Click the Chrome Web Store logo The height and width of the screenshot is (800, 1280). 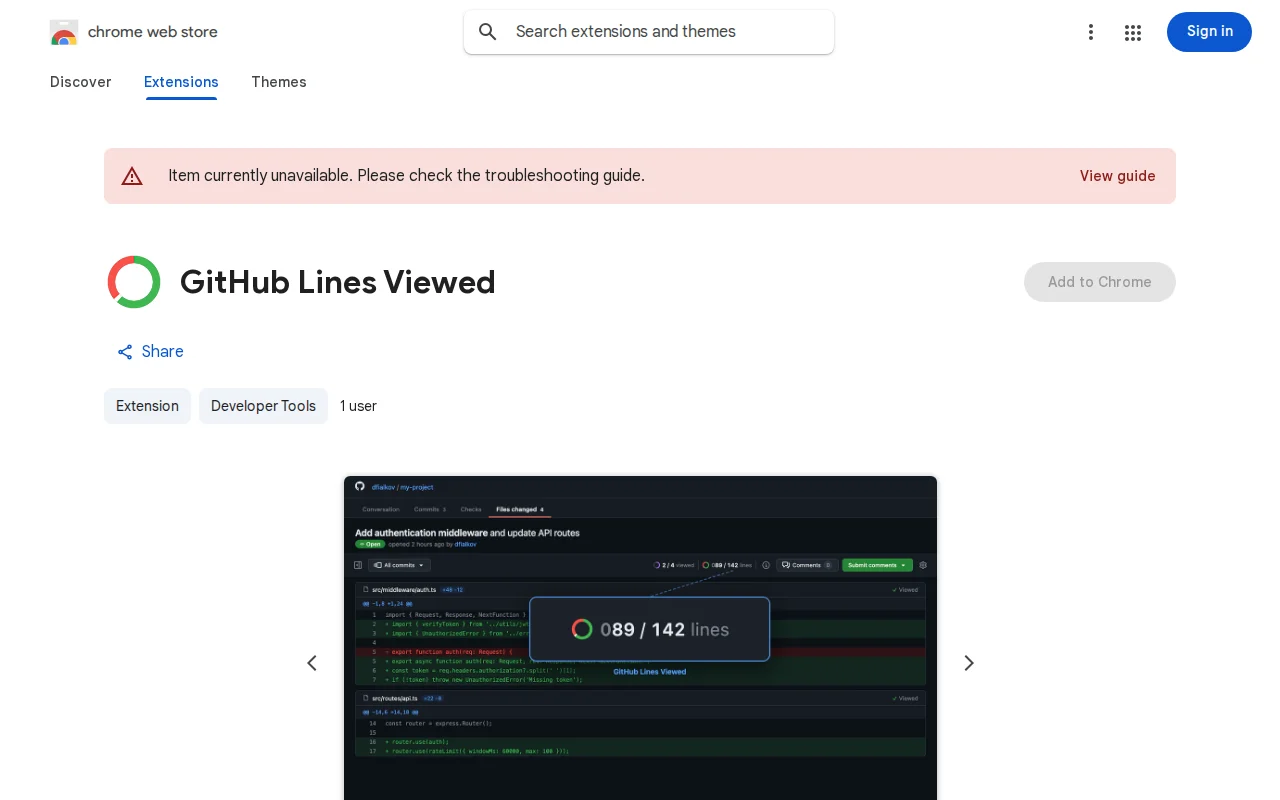[x=64, y=32]
